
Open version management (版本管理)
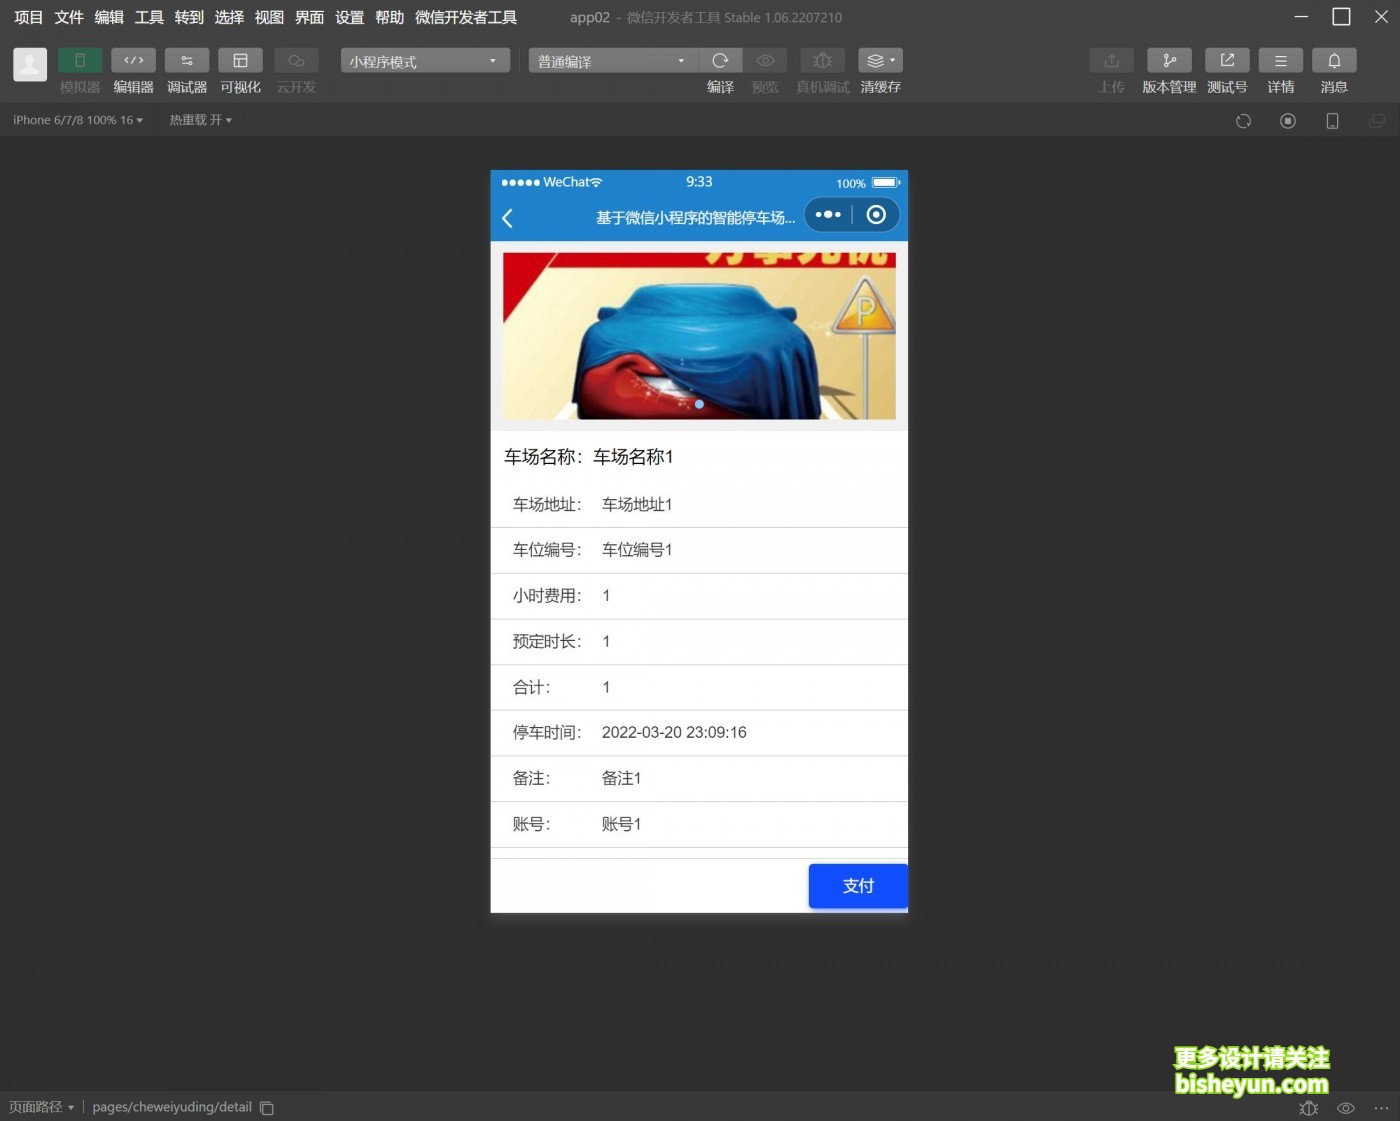point(1169,61)
